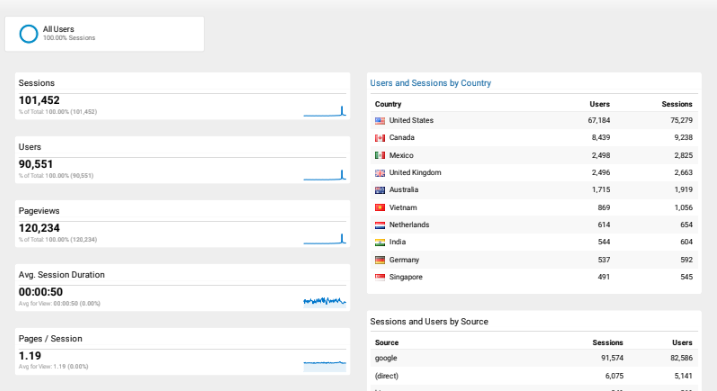Select the Canada country name
This screenshot has height=391, width=717.
click(x=401, y=137)
